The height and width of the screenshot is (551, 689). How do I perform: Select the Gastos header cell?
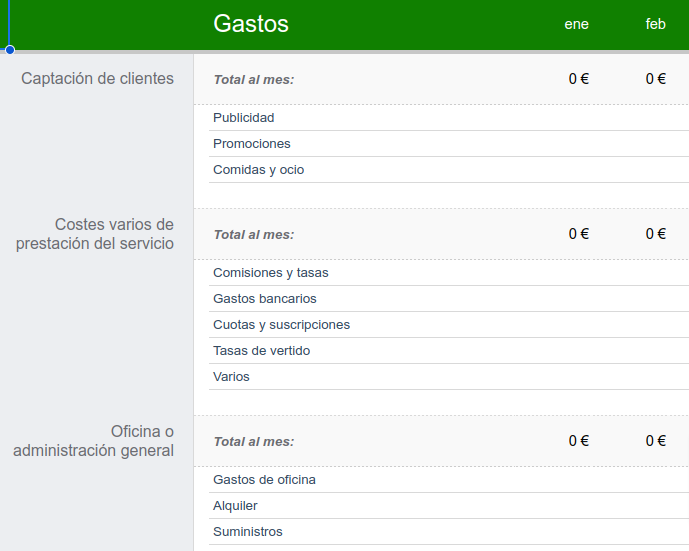[250, 23]
